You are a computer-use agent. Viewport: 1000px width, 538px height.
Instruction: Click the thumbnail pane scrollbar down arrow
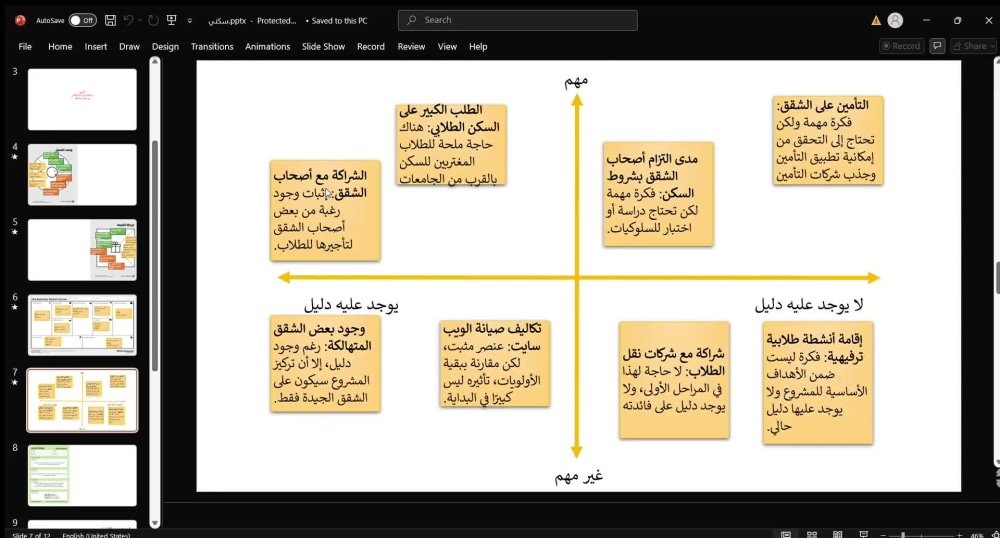pos(154,523)
